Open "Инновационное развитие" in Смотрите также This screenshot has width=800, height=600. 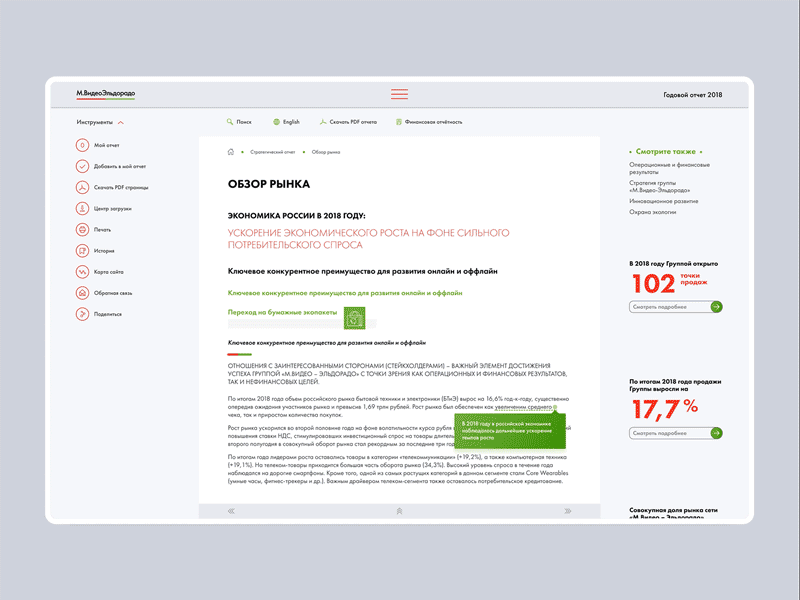tap(664, 200)
